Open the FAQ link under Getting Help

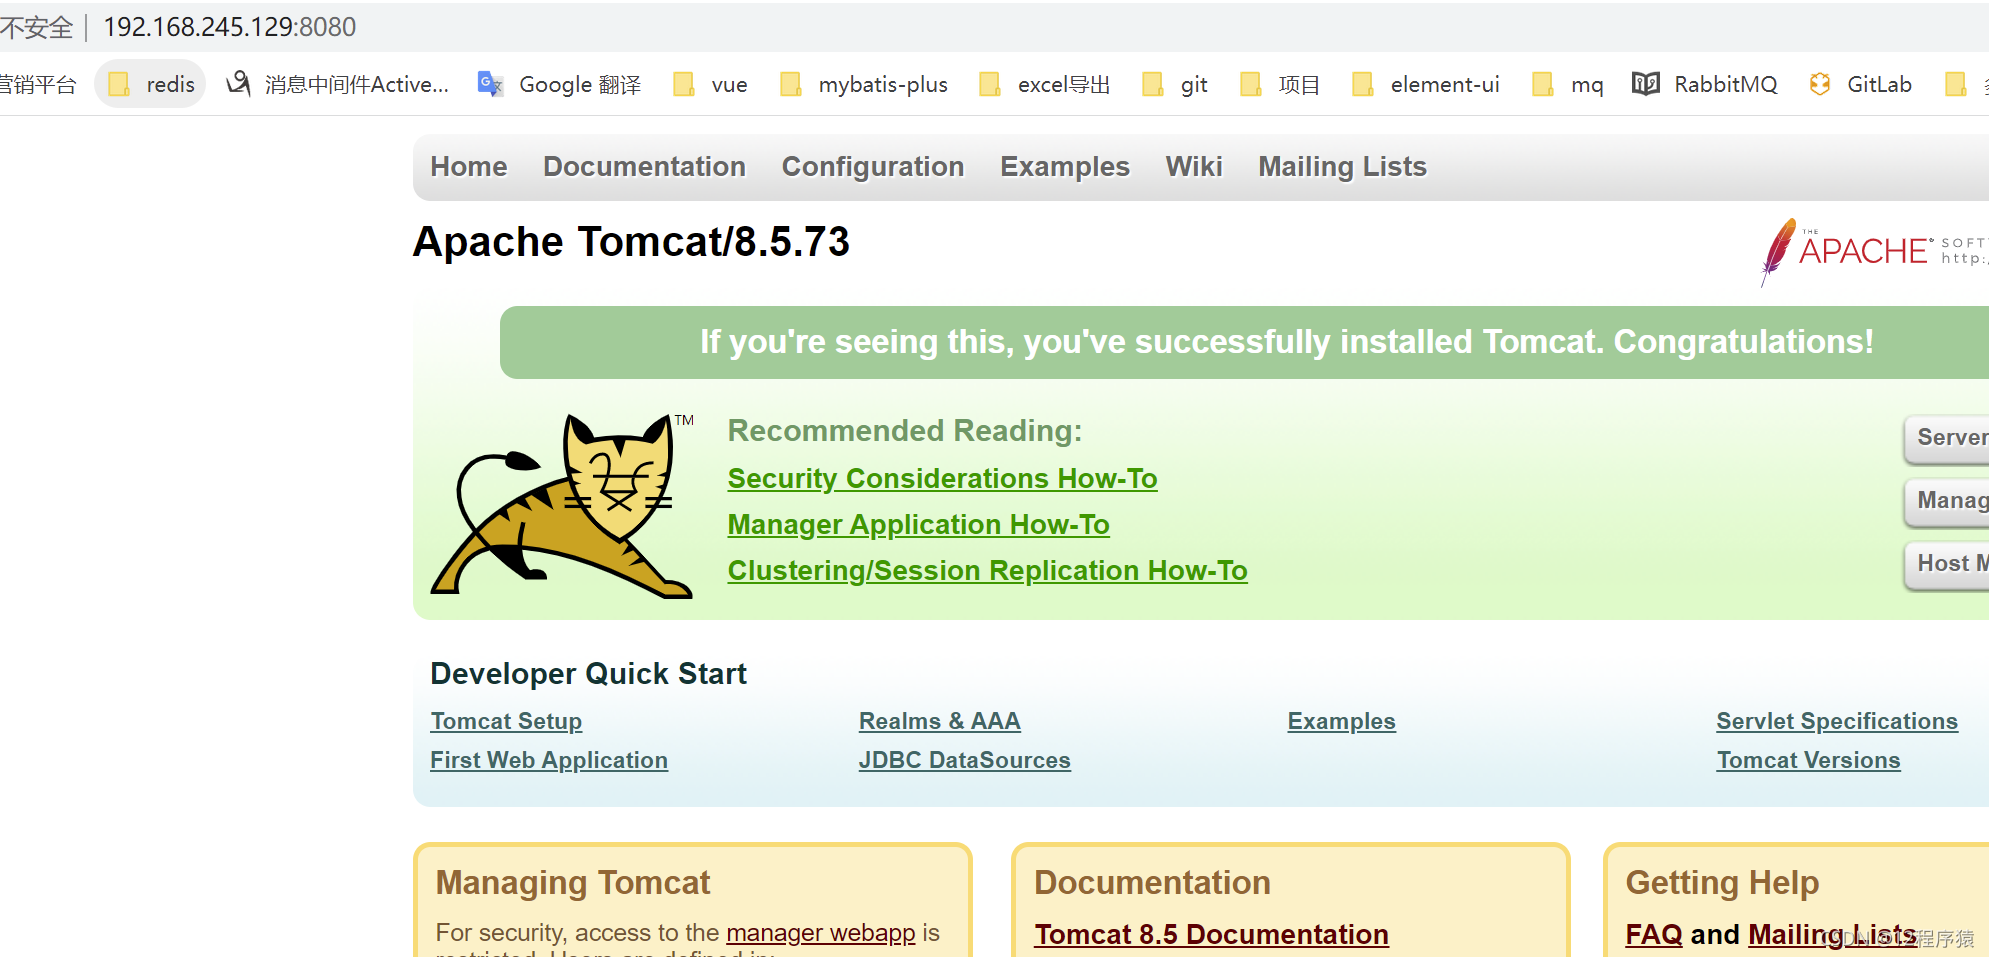pos(1654,934)
